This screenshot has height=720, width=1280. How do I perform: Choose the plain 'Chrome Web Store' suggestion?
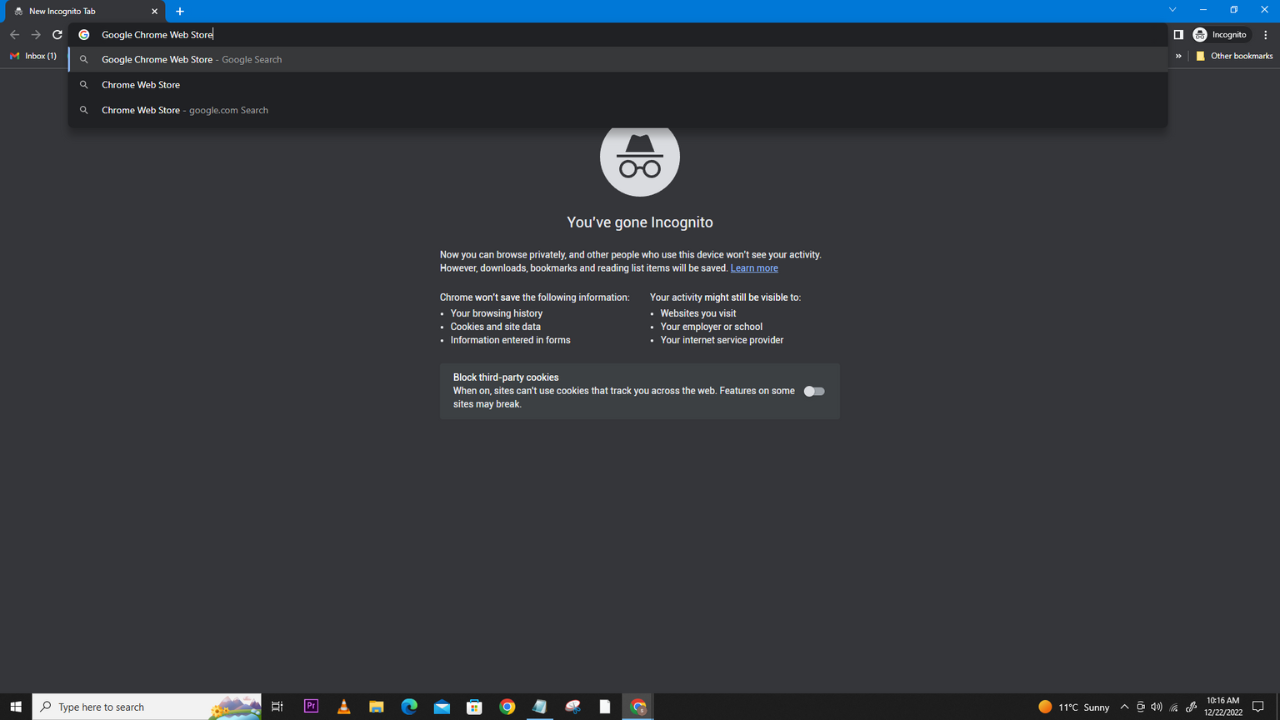tap(618, 85)
